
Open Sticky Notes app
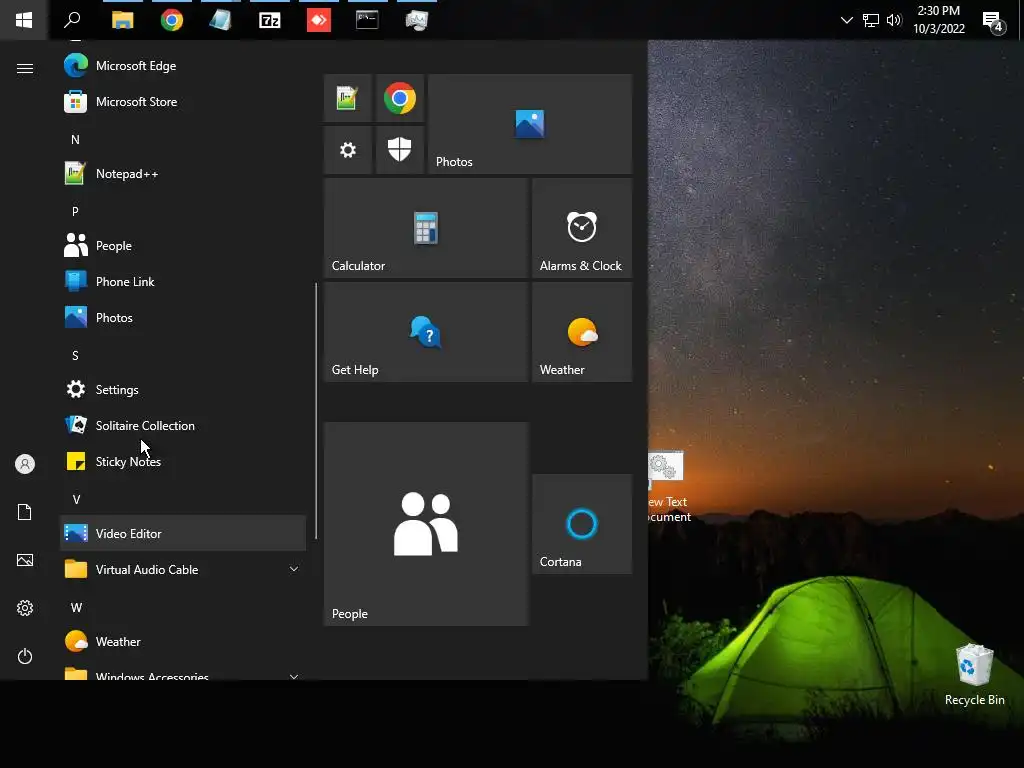click(x=183, y=461)
